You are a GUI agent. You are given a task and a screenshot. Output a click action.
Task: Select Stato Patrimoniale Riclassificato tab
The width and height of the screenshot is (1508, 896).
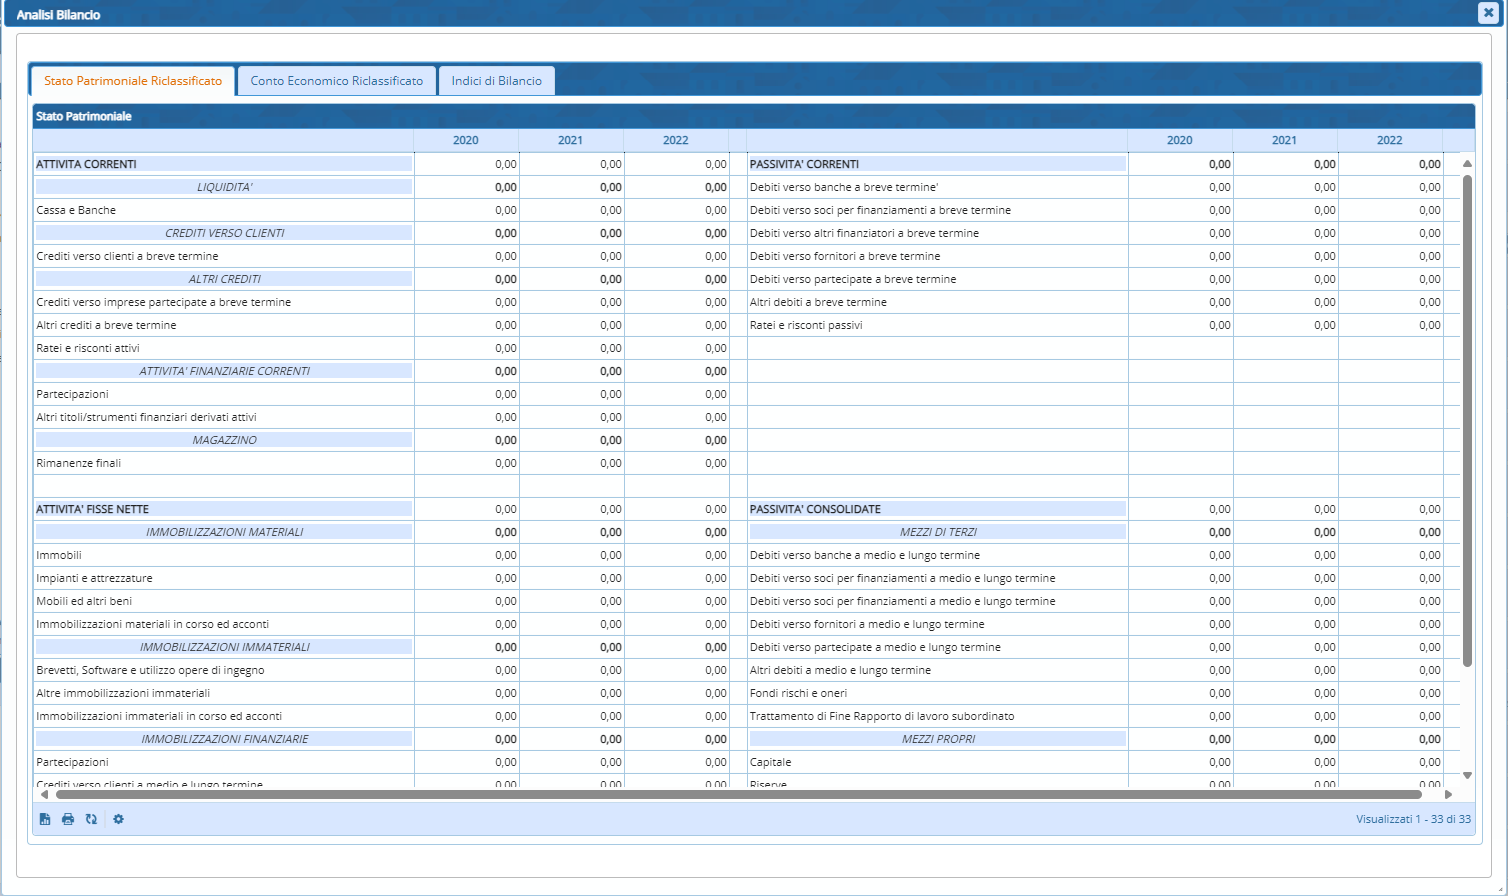click(x=133, y=81)
